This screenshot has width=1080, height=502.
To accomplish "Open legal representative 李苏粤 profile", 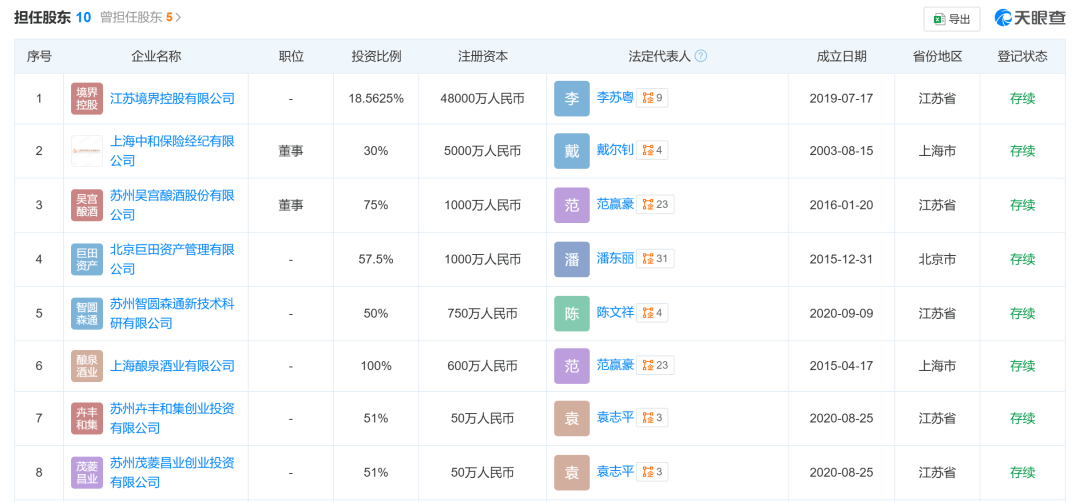I will (x=614, y=98).
